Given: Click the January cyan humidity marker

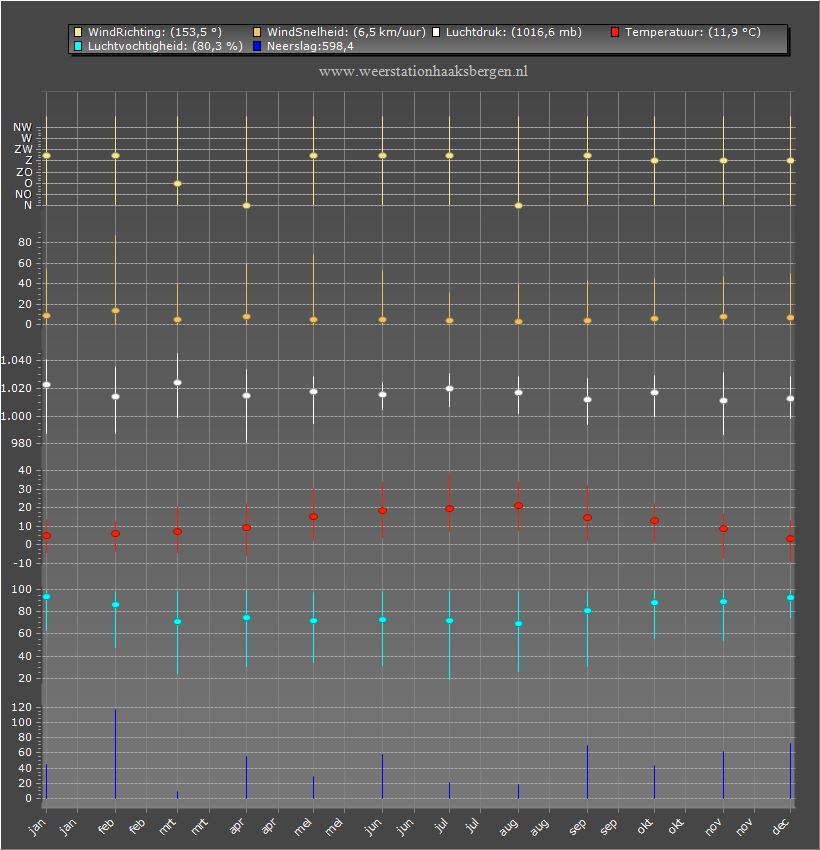Looking at the screenshot, I should pos(47,597).
